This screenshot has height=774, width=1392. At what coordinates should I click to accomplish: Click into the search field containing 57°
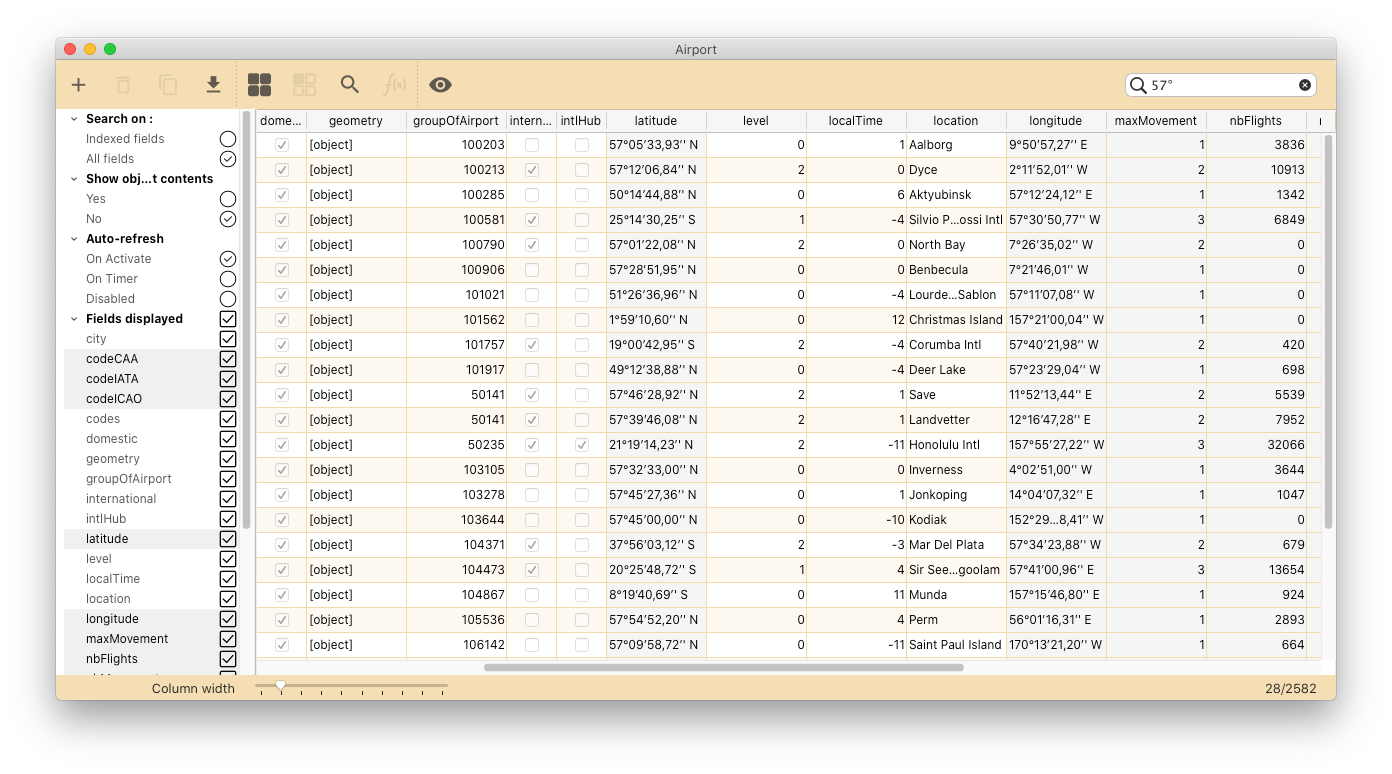coord(1221,85)
